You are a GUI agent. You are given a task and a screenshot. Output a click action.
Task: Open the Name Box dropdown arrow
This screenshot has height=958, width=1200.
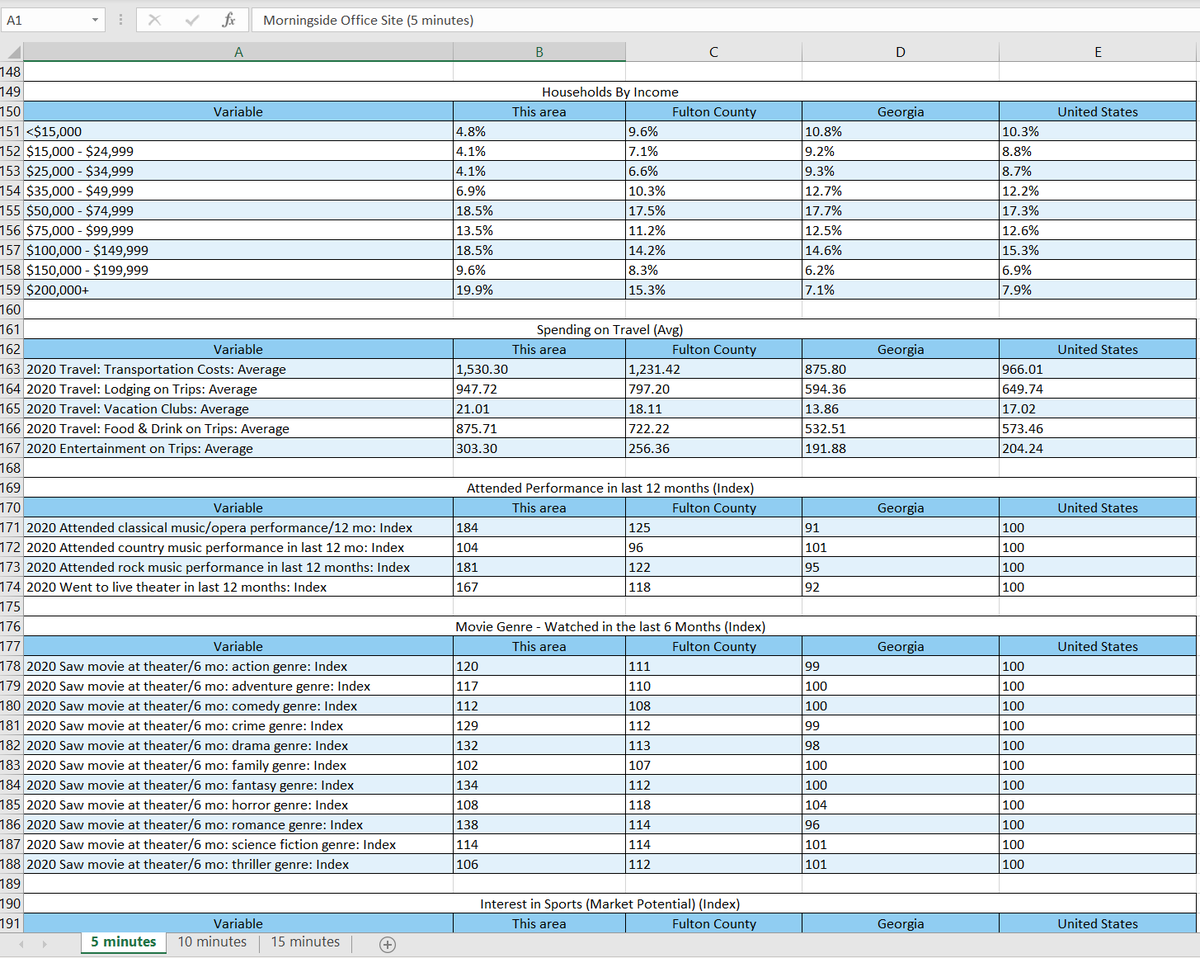coord(93,19)
